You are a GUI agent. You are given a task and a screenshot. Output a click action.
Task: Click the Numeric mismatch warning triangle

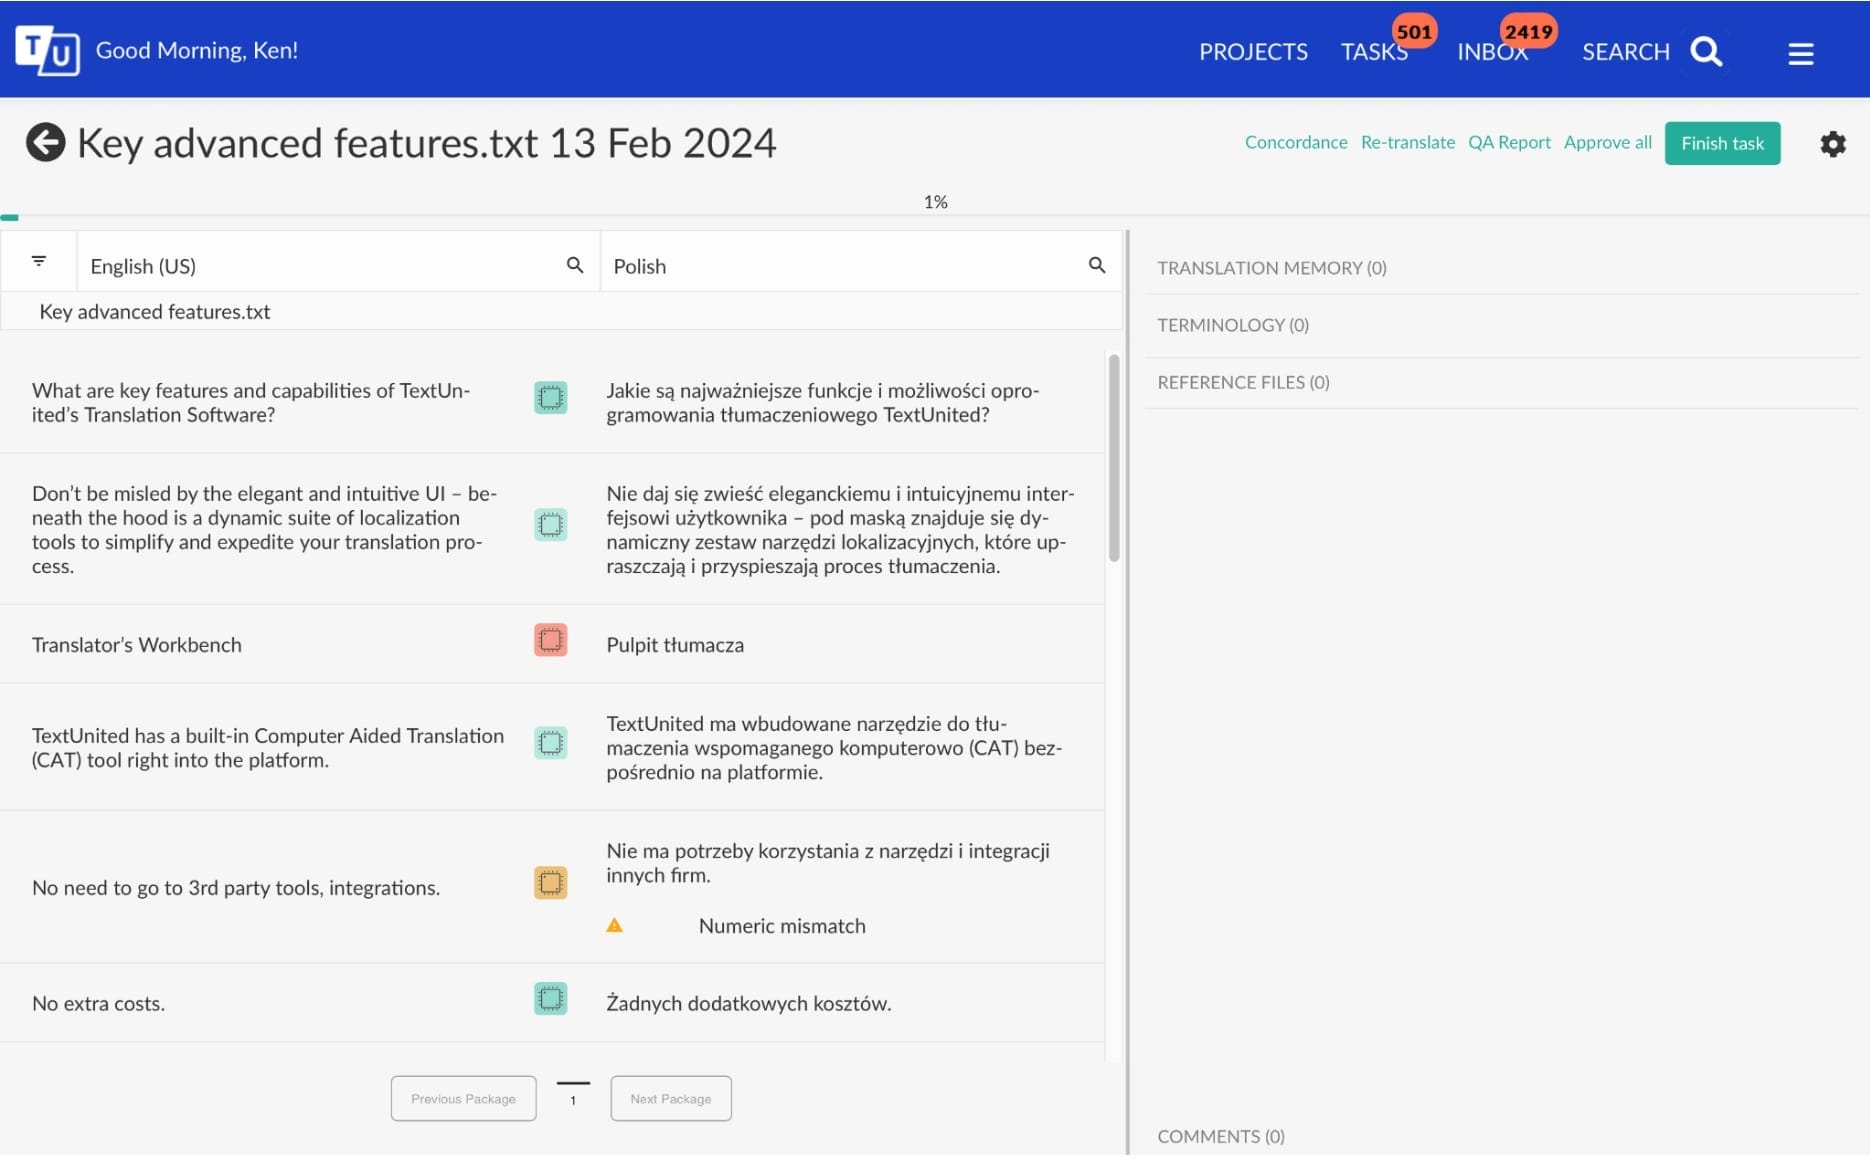tap(615, 926)
